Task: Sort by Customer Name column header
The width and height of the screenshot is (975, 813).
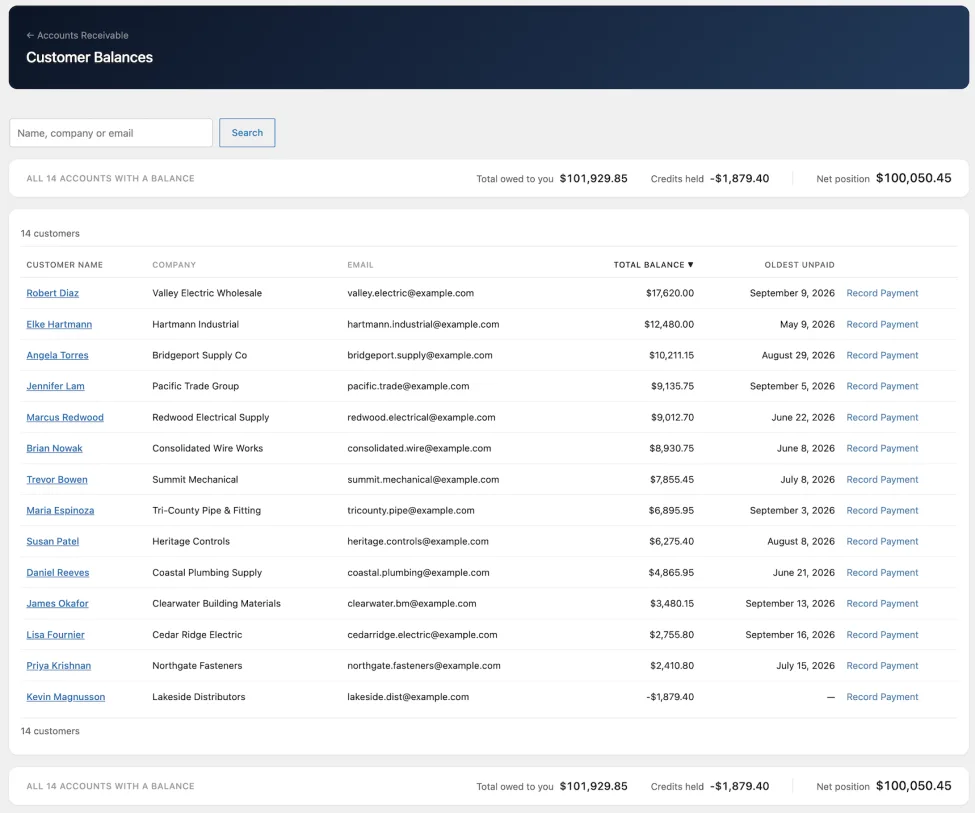Action: coord(65,265)
